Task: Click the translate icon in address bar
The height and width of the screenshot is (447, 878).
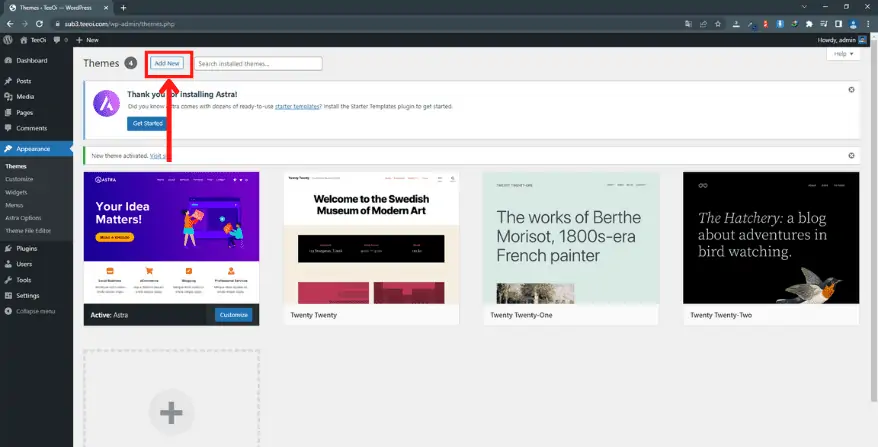Action: click(x=689, y=24)
